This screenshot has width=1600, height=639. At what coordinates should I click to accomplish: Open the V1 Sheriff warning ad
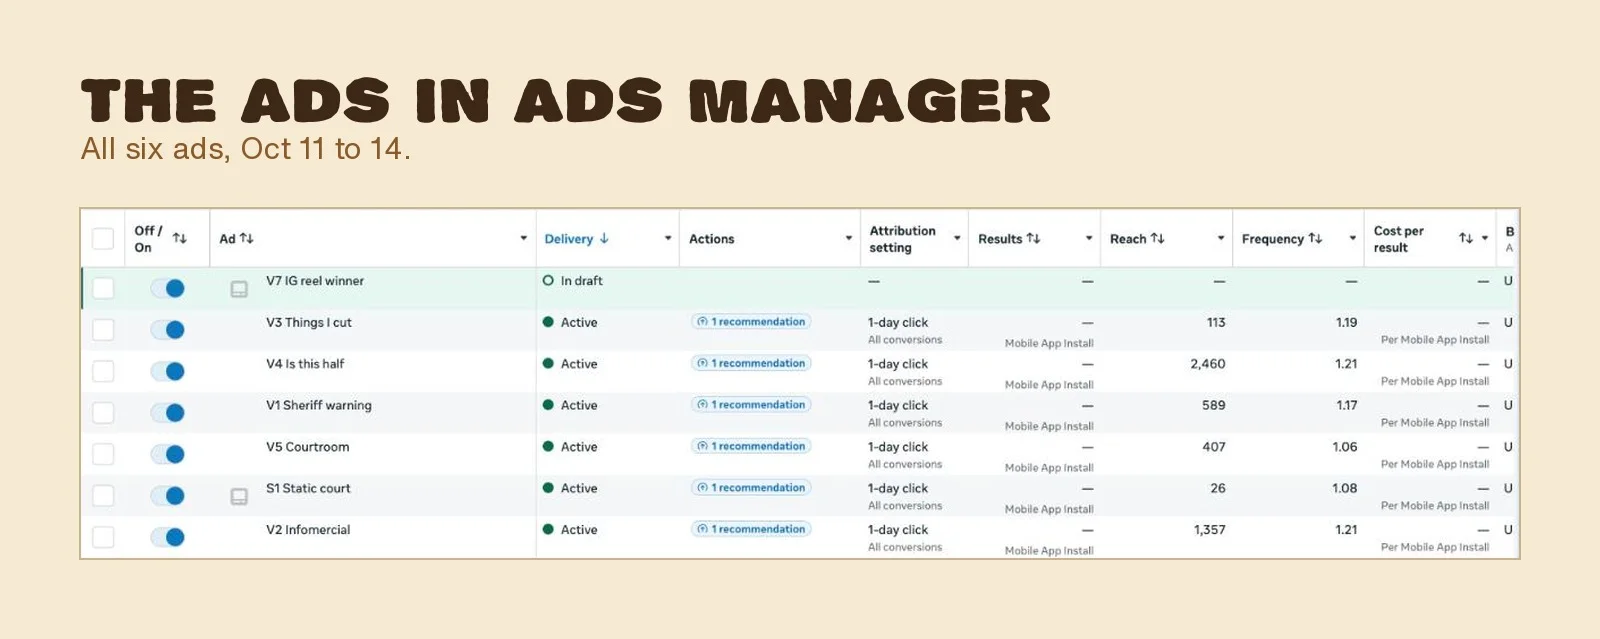[319, 405]
